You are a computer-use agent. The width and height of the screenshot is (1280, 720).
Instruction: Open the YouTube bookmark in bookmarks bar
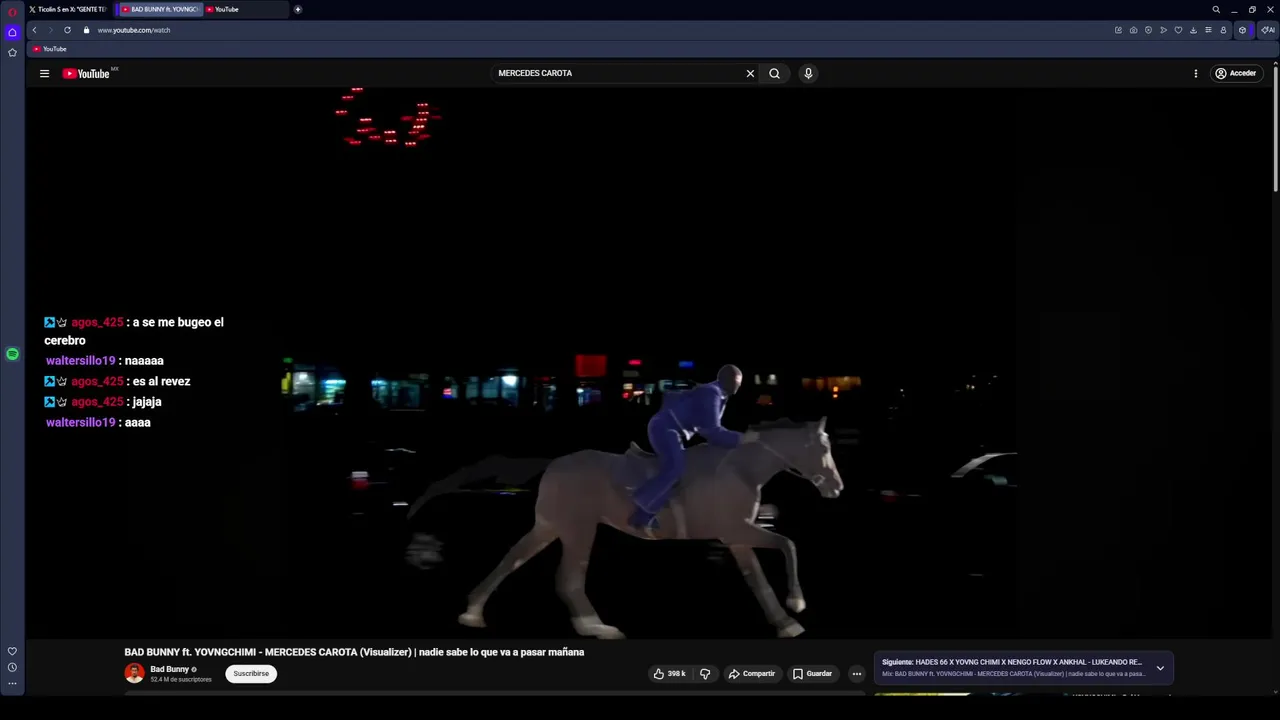tap(49, 49)
